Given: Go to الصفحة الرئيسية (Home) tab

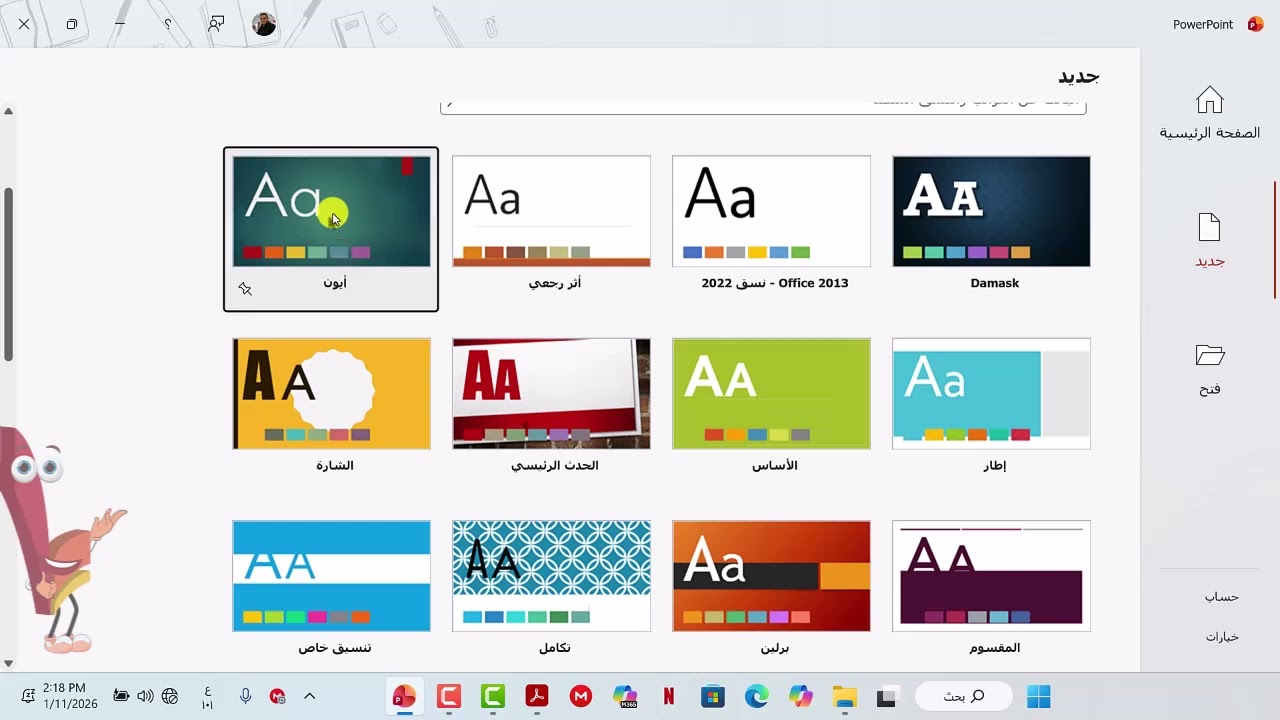Looking at the screenshot, I should tap(1209, 113).
